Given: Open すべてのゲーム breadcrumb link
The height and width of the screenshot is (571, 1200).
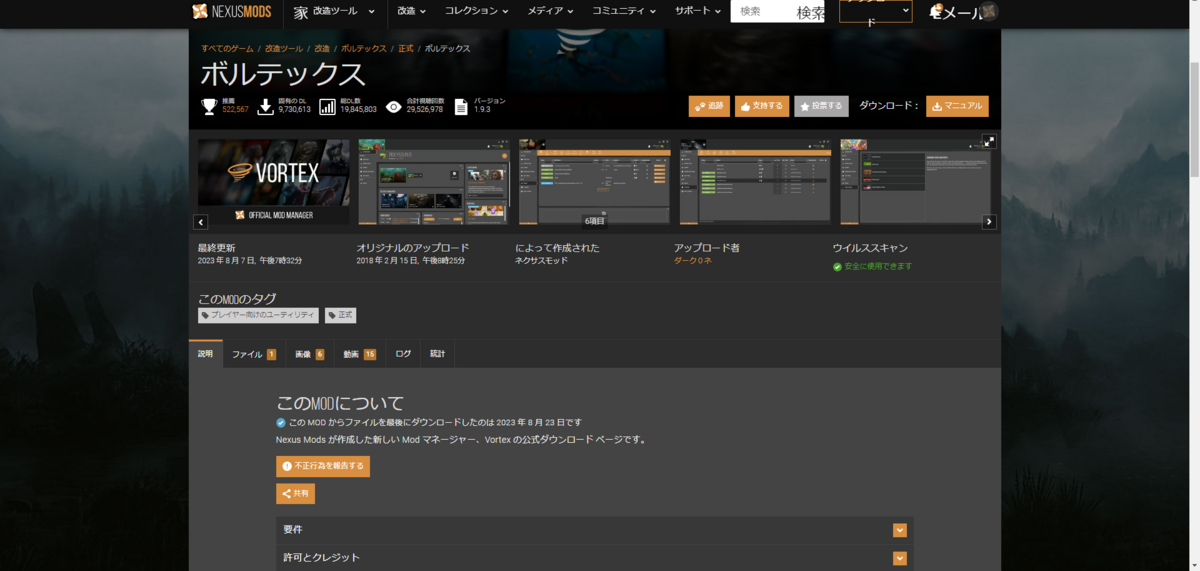Looking at the screenshot, I should (x=227, y=48).
